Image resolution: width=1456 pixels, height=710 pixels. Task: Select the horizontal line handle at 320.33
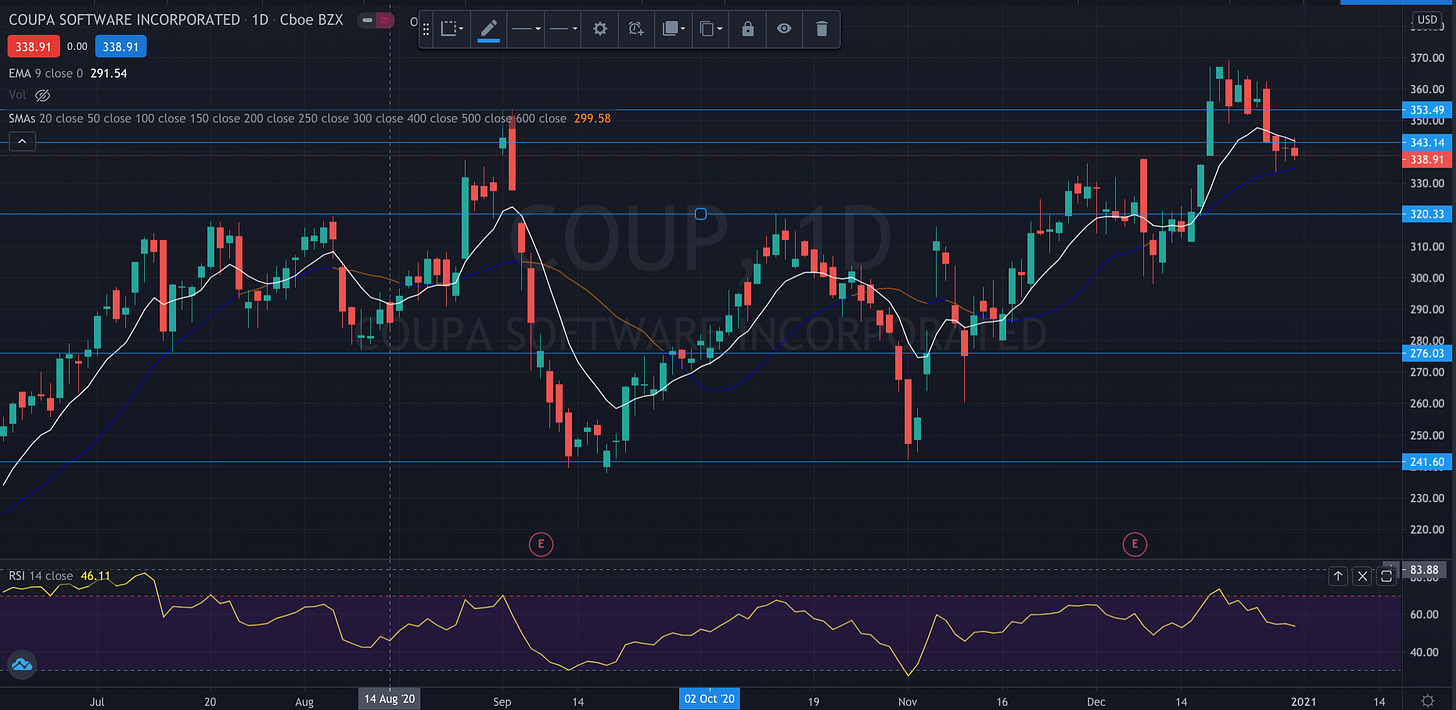pyautogui.click(x=700, y=214)
